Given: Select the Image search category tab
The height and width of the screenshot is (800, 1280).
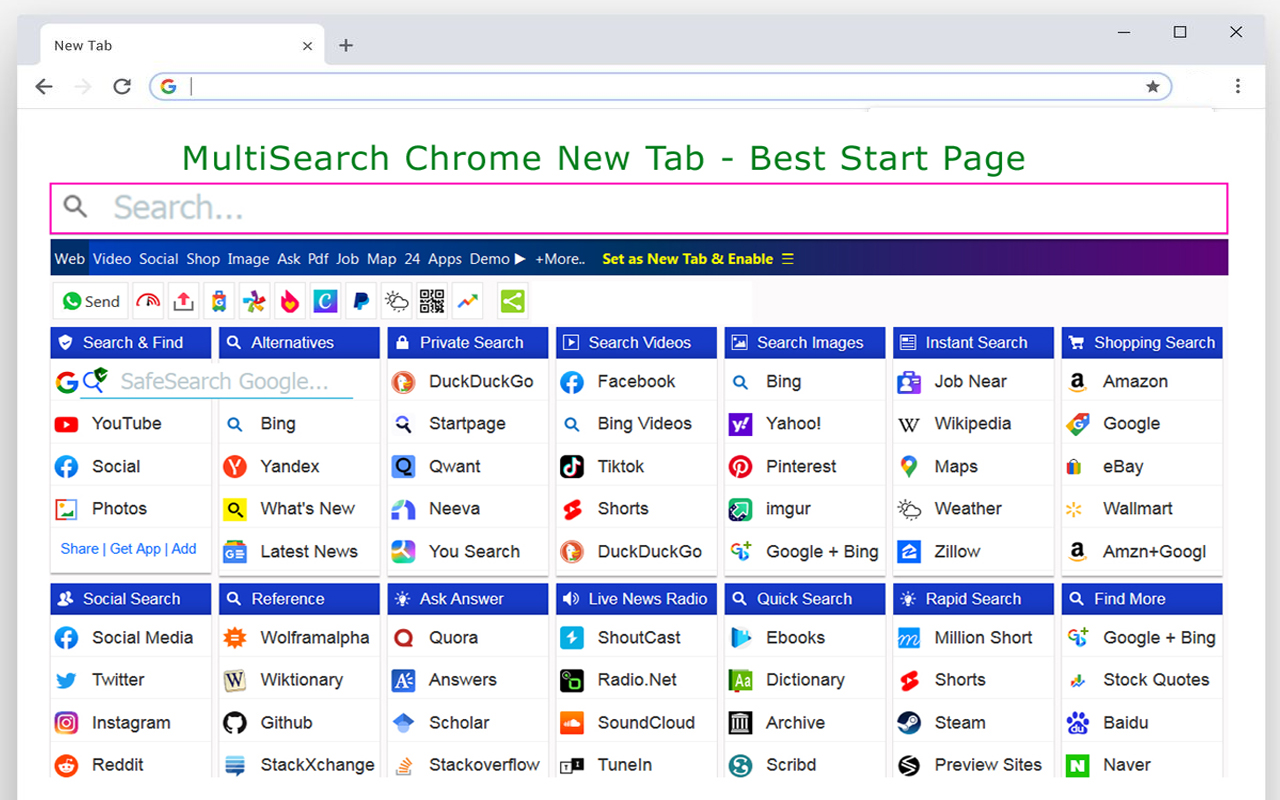Looking at the screenshot, I should tap(248, 259).
